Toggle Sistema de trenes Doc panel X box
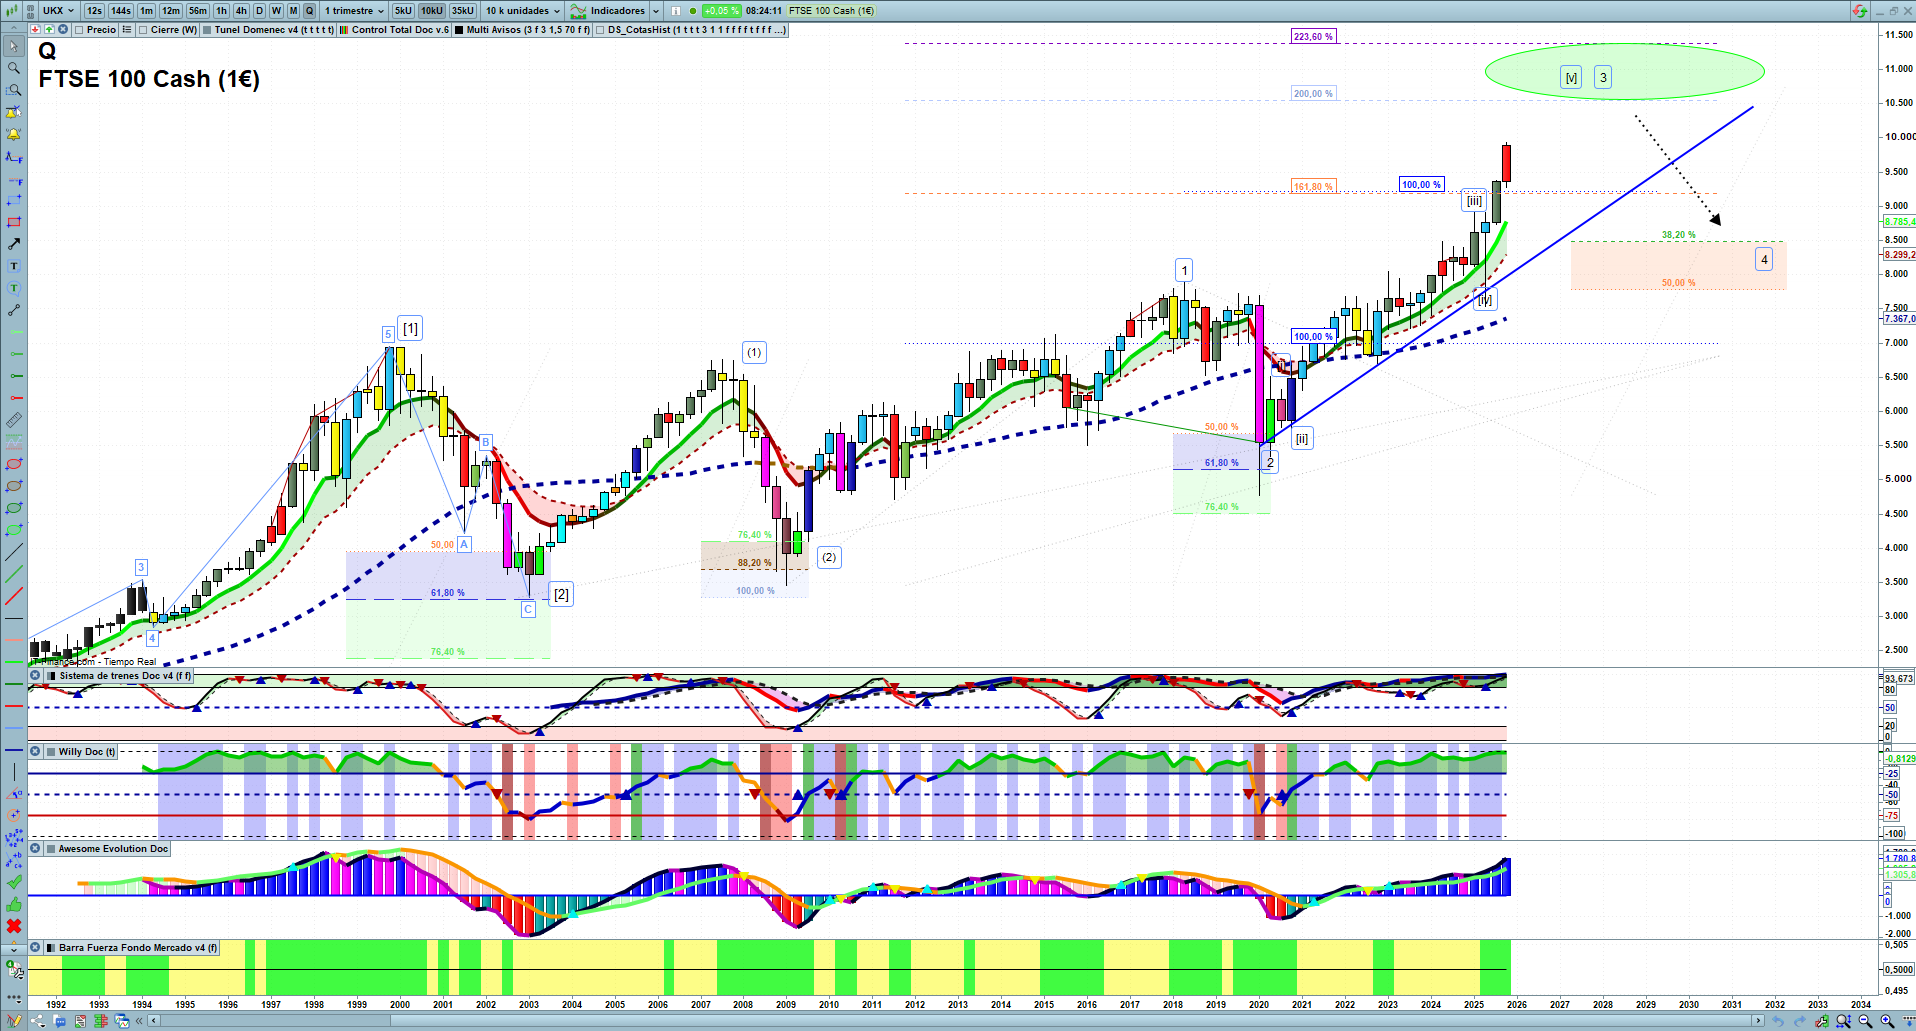This screenshot has height=1031, width=1916. point(36,676)
